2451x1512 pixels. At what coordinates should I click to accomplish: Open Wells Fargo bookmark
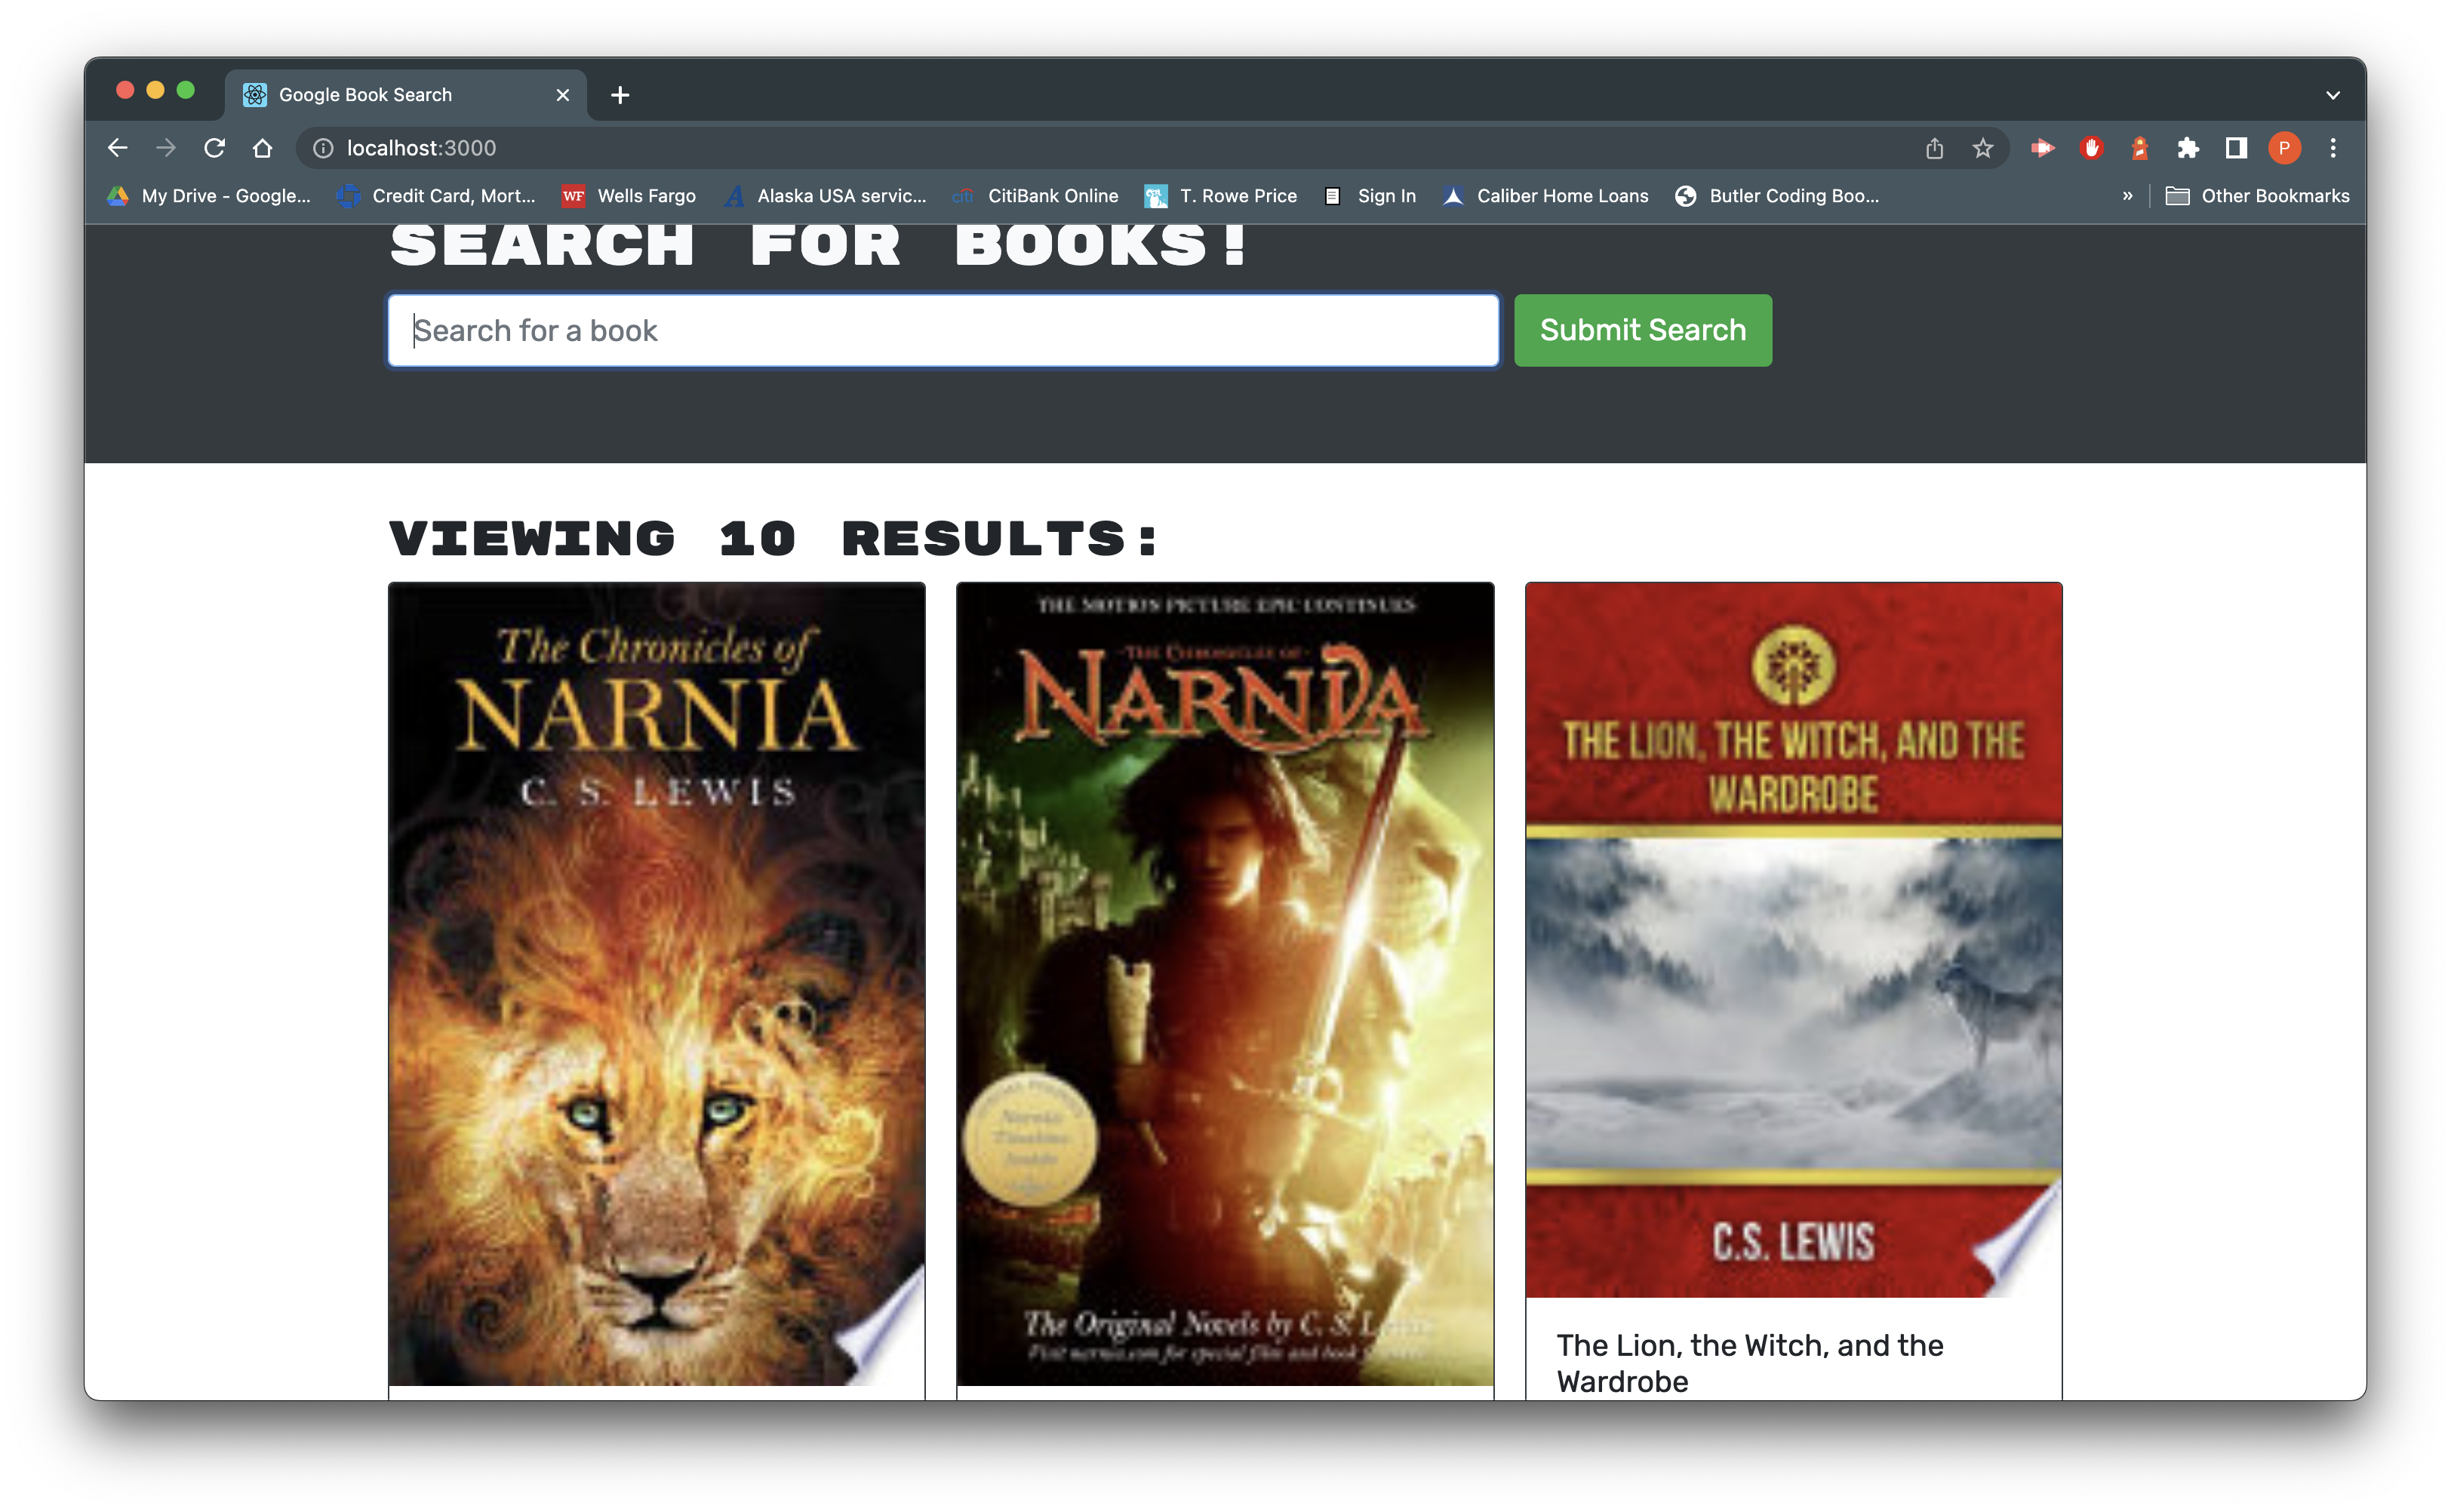[629, 196]
